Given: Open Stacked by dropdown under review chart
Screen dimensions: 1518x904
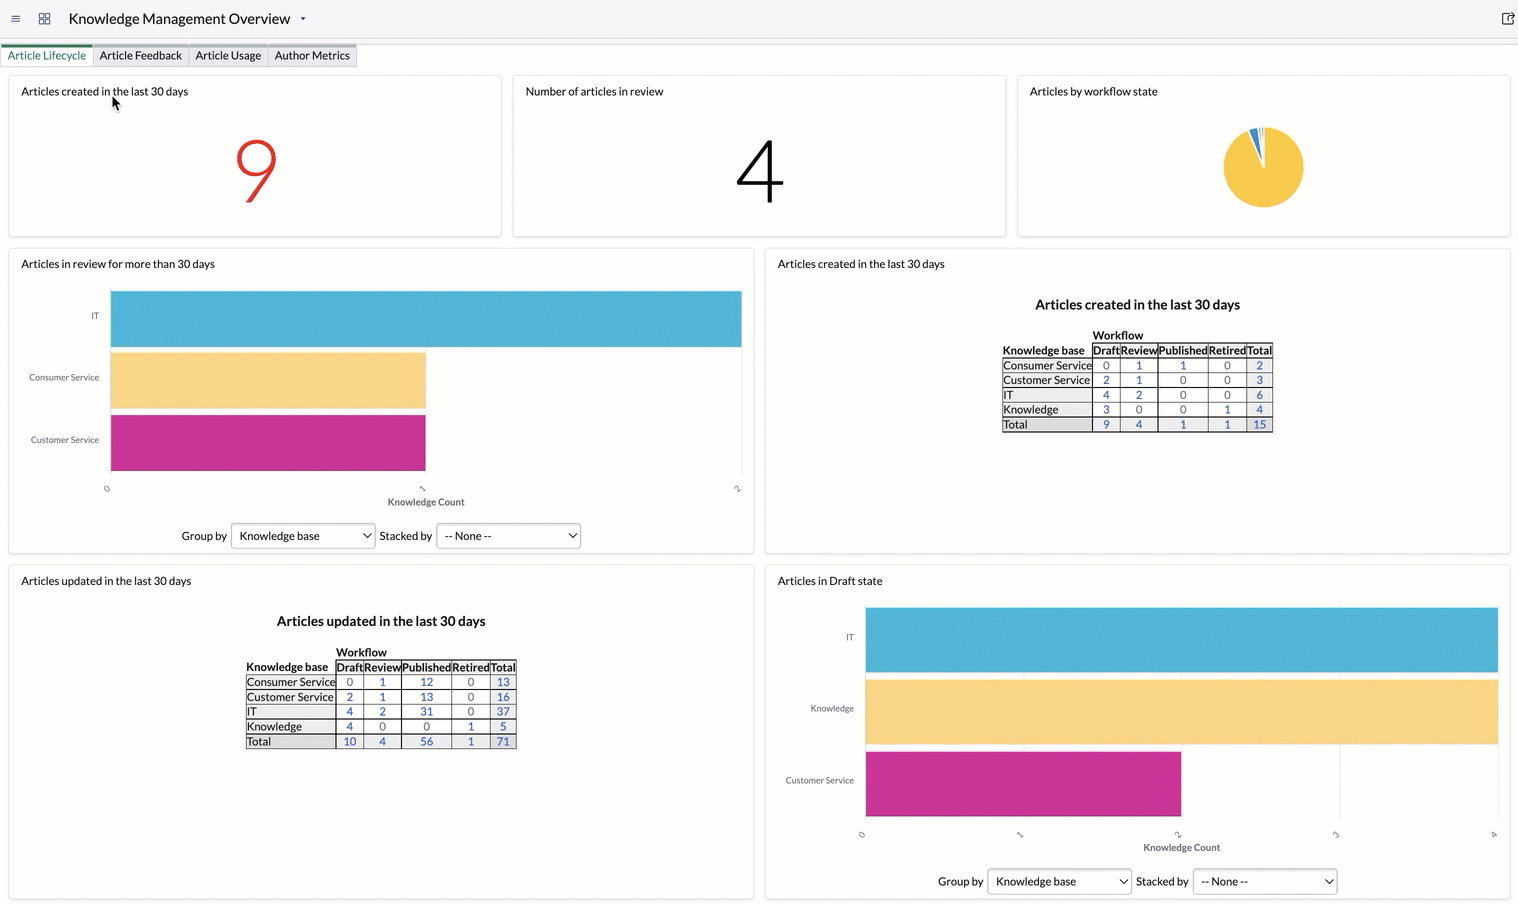Looking at the screenshot, I should 508,536.
